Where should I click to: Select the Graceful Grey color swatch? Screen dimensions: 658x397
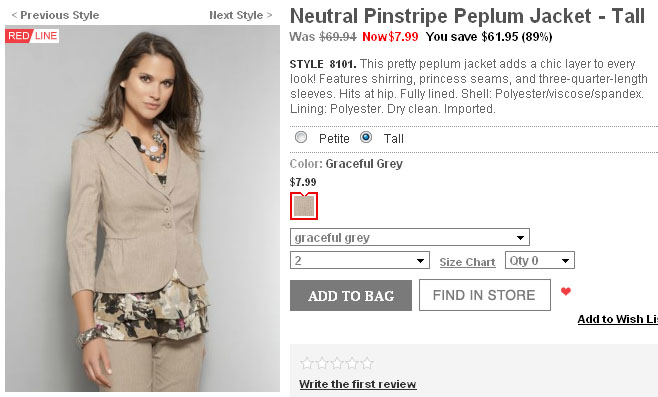click(304, 206)
